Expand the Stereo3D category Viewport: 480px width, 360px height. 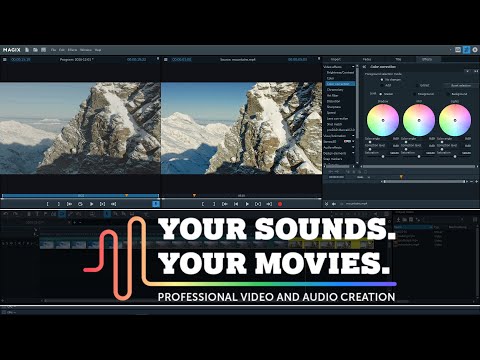coord(353,142)
